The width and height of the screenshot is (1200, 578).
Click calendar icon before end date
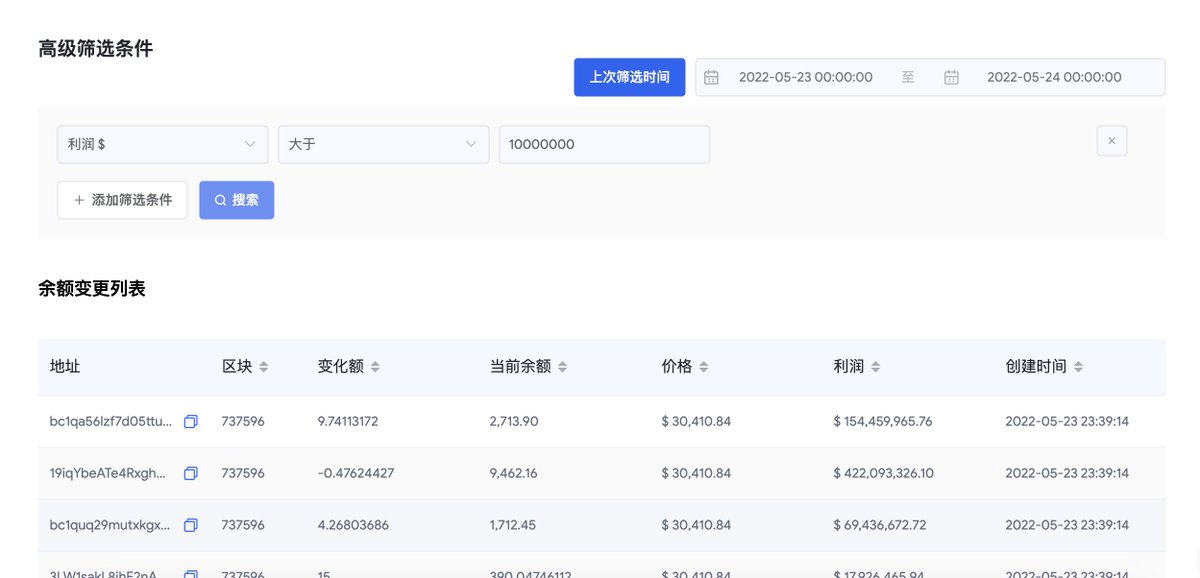pos(952,77)
